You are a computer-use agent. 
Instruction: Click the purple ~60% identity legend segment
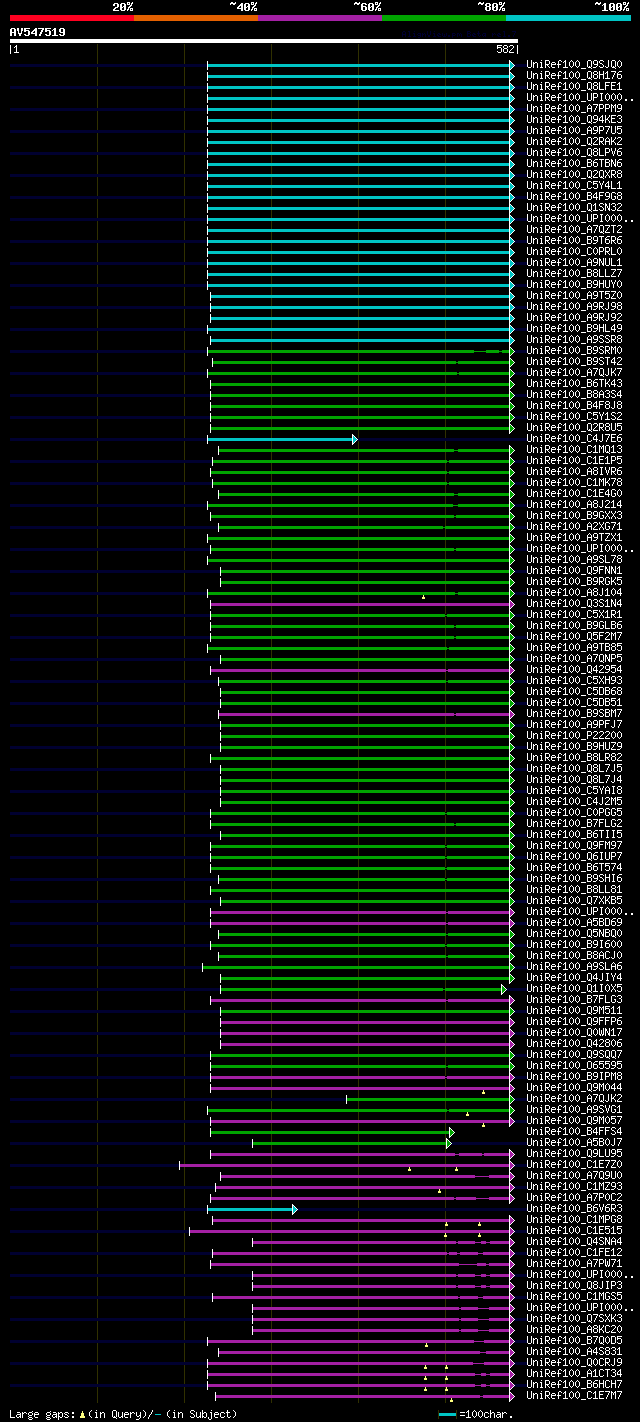[320, 17]
